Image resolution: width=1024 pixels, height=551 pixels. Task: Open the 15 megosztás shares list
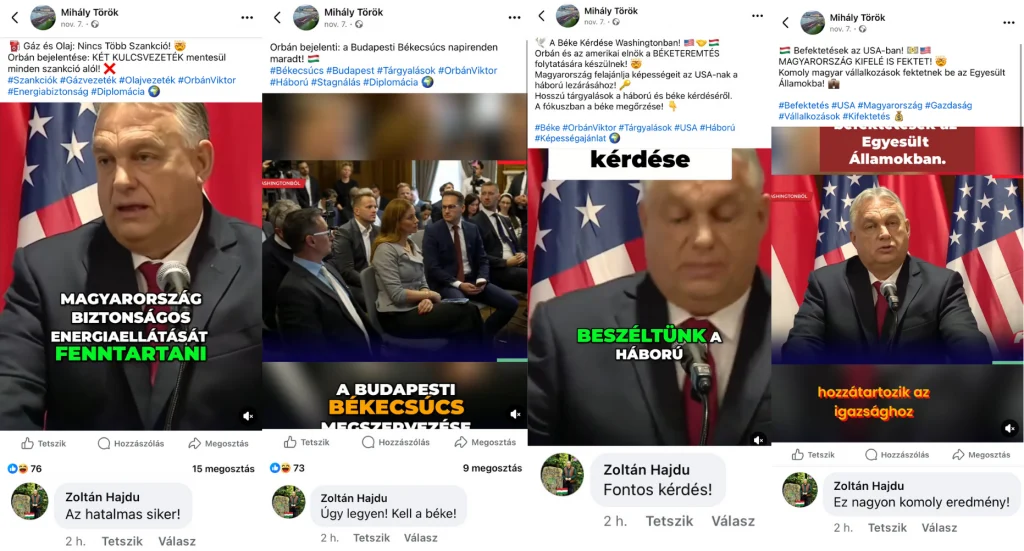pos(223,469)
